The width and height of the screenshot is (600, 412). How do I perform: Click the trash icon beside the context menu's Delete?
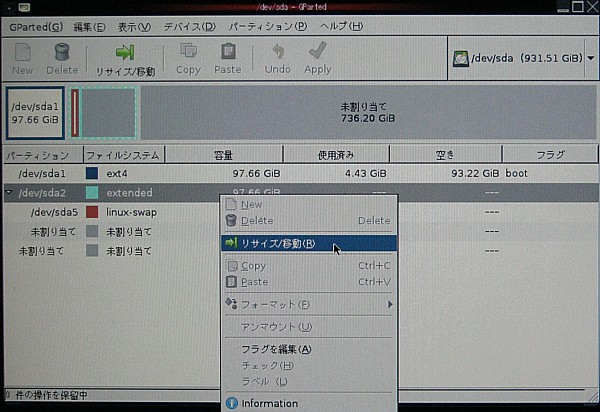click(x=231, y=220)
